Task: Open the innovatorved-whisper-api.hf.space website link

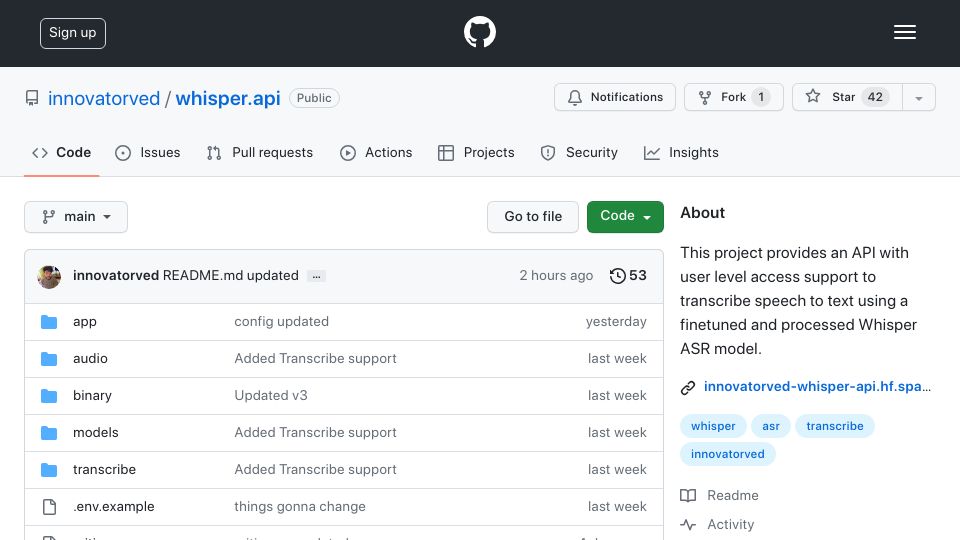Action: [x=817, y=386]
